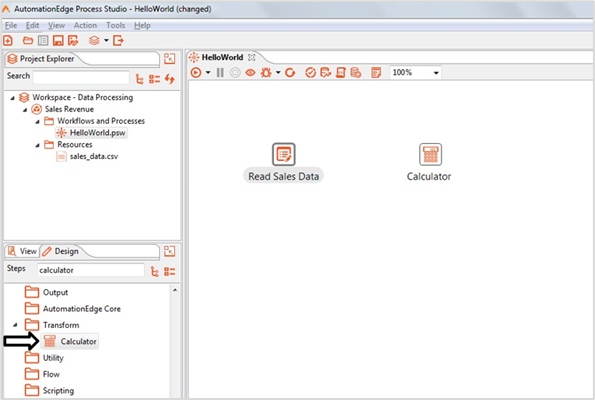Screen dimensions: 595x400
Task: Click the tree hierarchy icon beside Search field
Action: coord(140,79)
